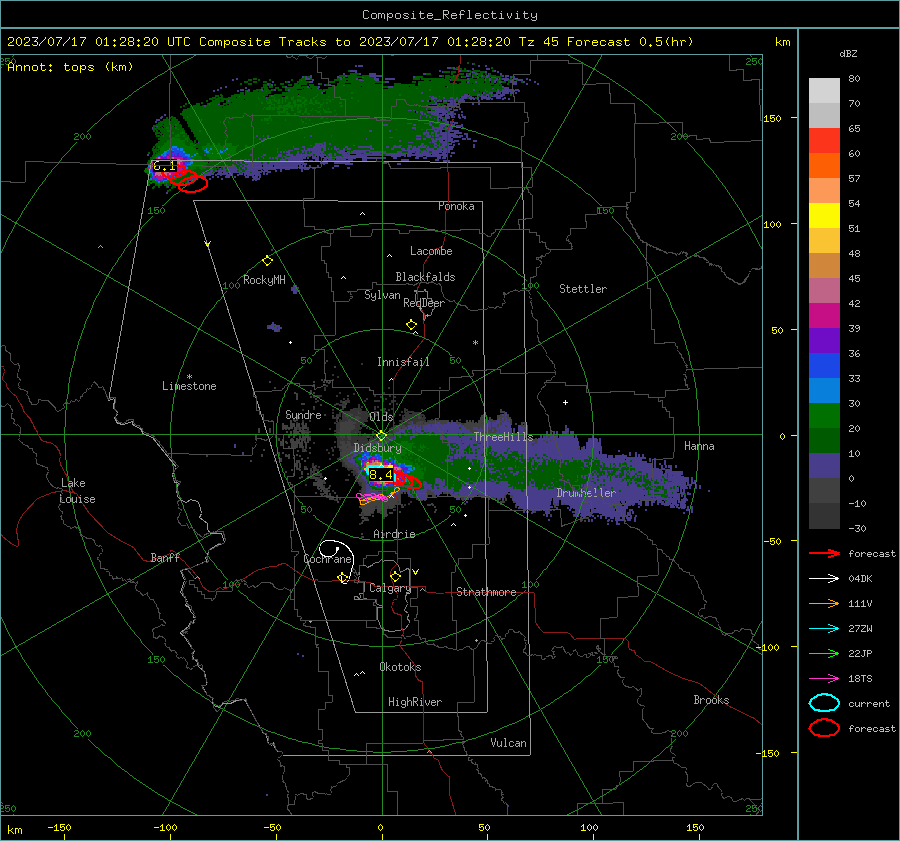The image size is (900, 841).
Task: Click the Drumheller city label
Action: (x=586, y=493)
